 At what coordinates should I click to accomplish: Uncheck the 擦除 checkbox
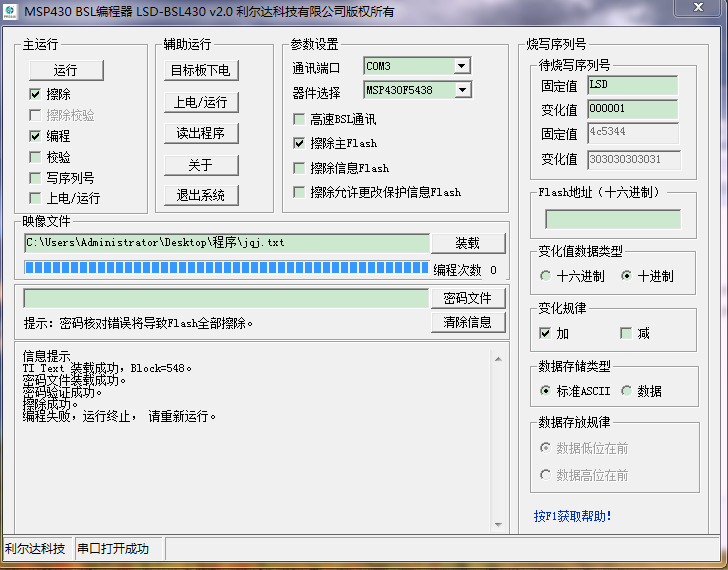coord(35,94)
